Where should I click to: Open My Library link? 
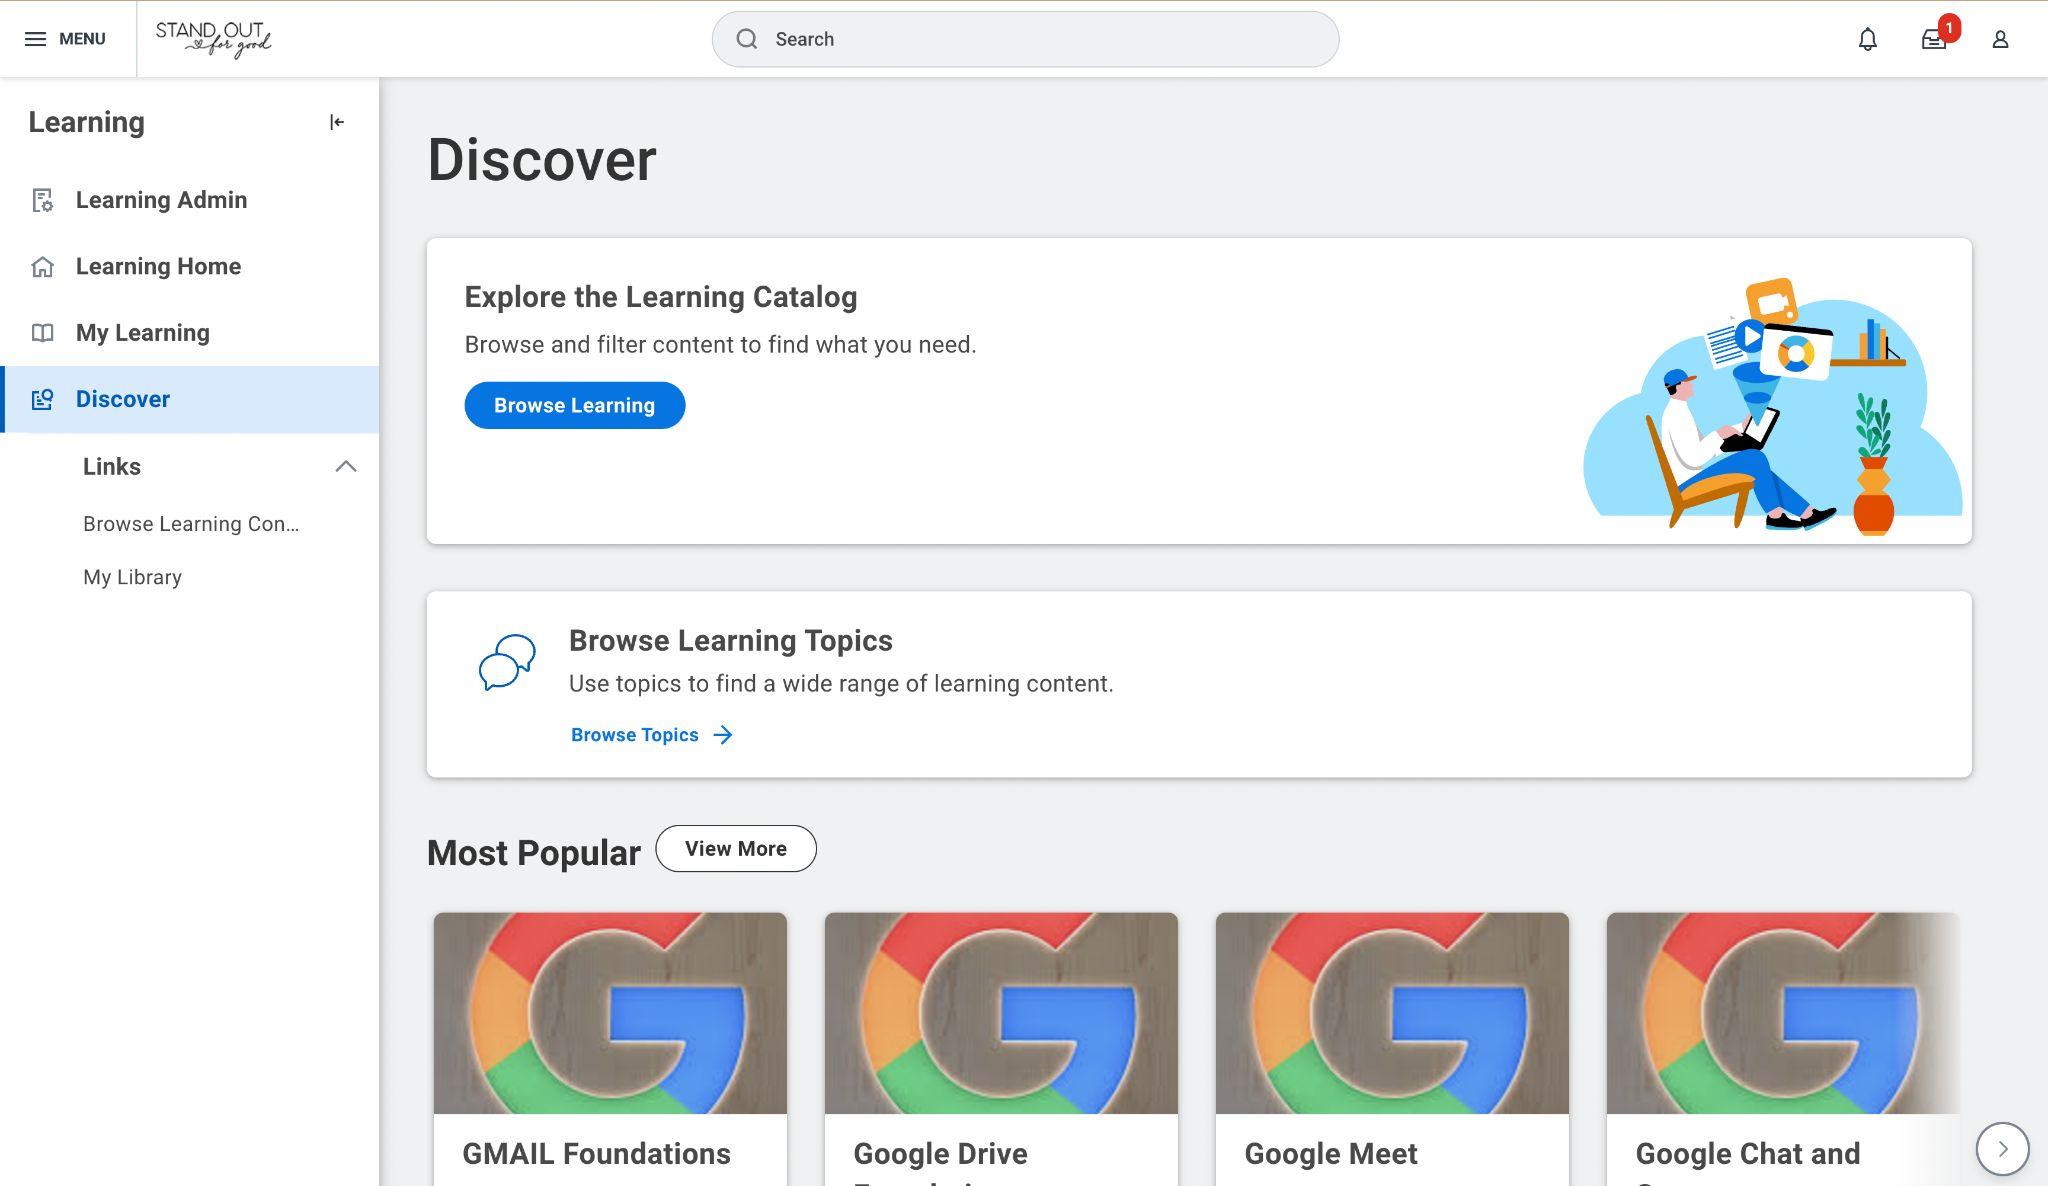(x=132, y=578)
